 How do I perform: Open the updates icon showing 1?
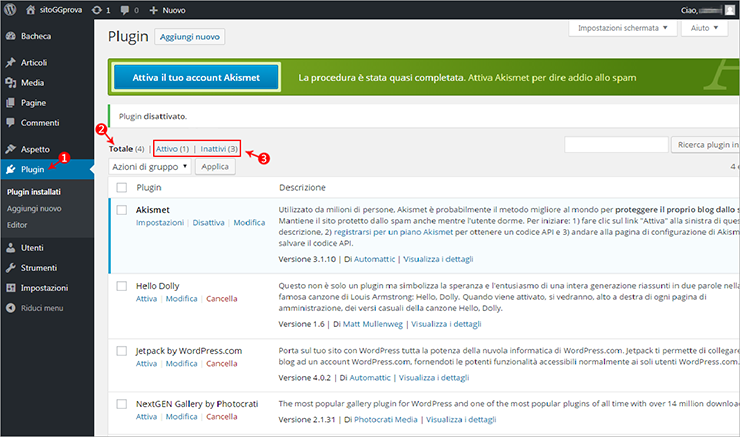coord(101,10)
